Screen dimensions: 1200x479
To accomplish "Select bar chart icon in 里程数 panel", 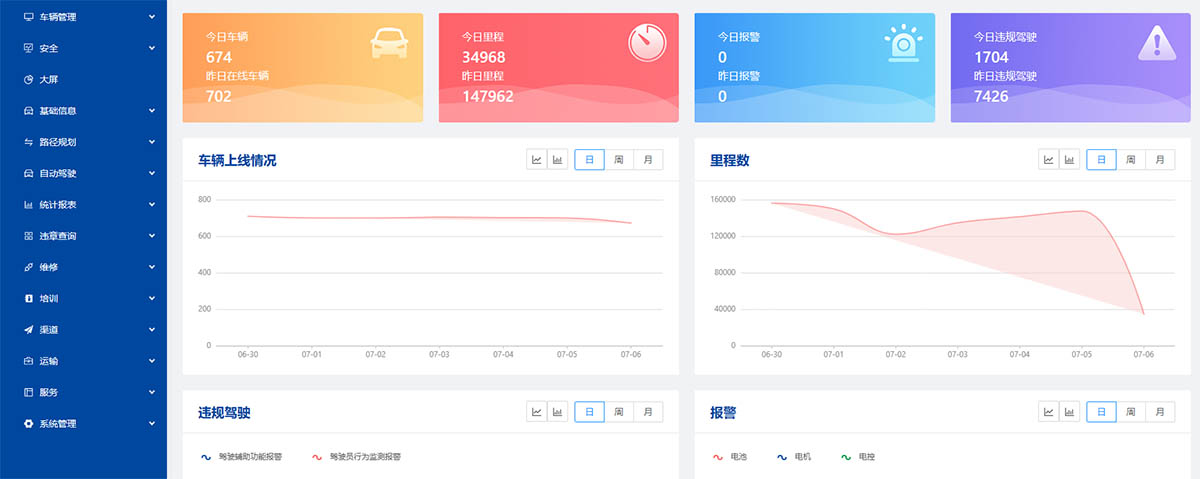I will coord(1070,160).
